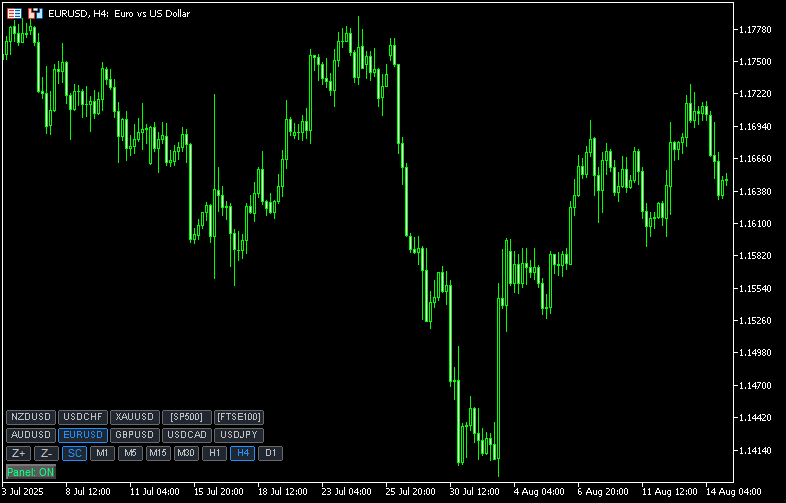Load the NZDUSD symbol

pos(30,417)
